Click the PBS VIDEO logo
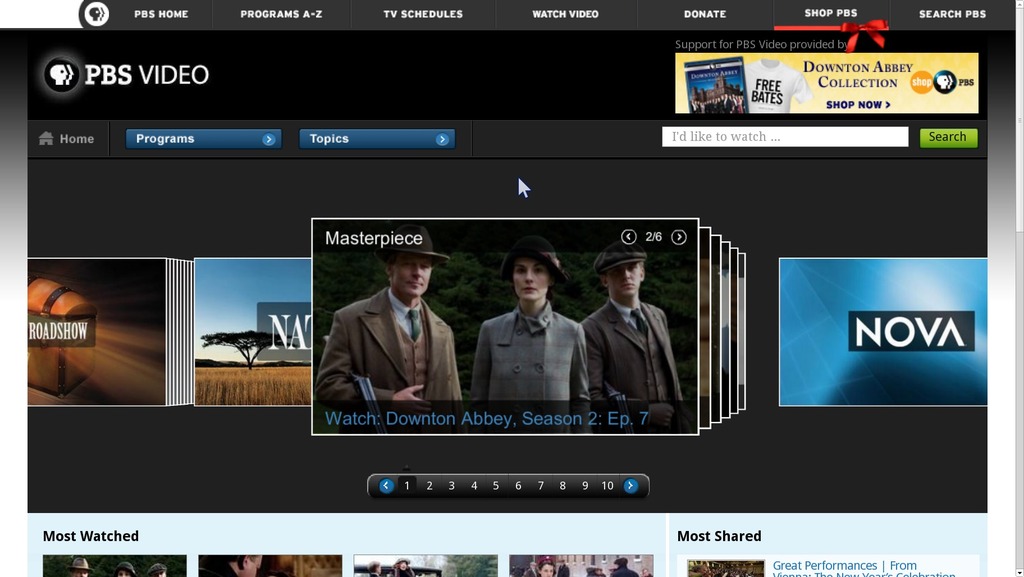 tap(126, 75)
